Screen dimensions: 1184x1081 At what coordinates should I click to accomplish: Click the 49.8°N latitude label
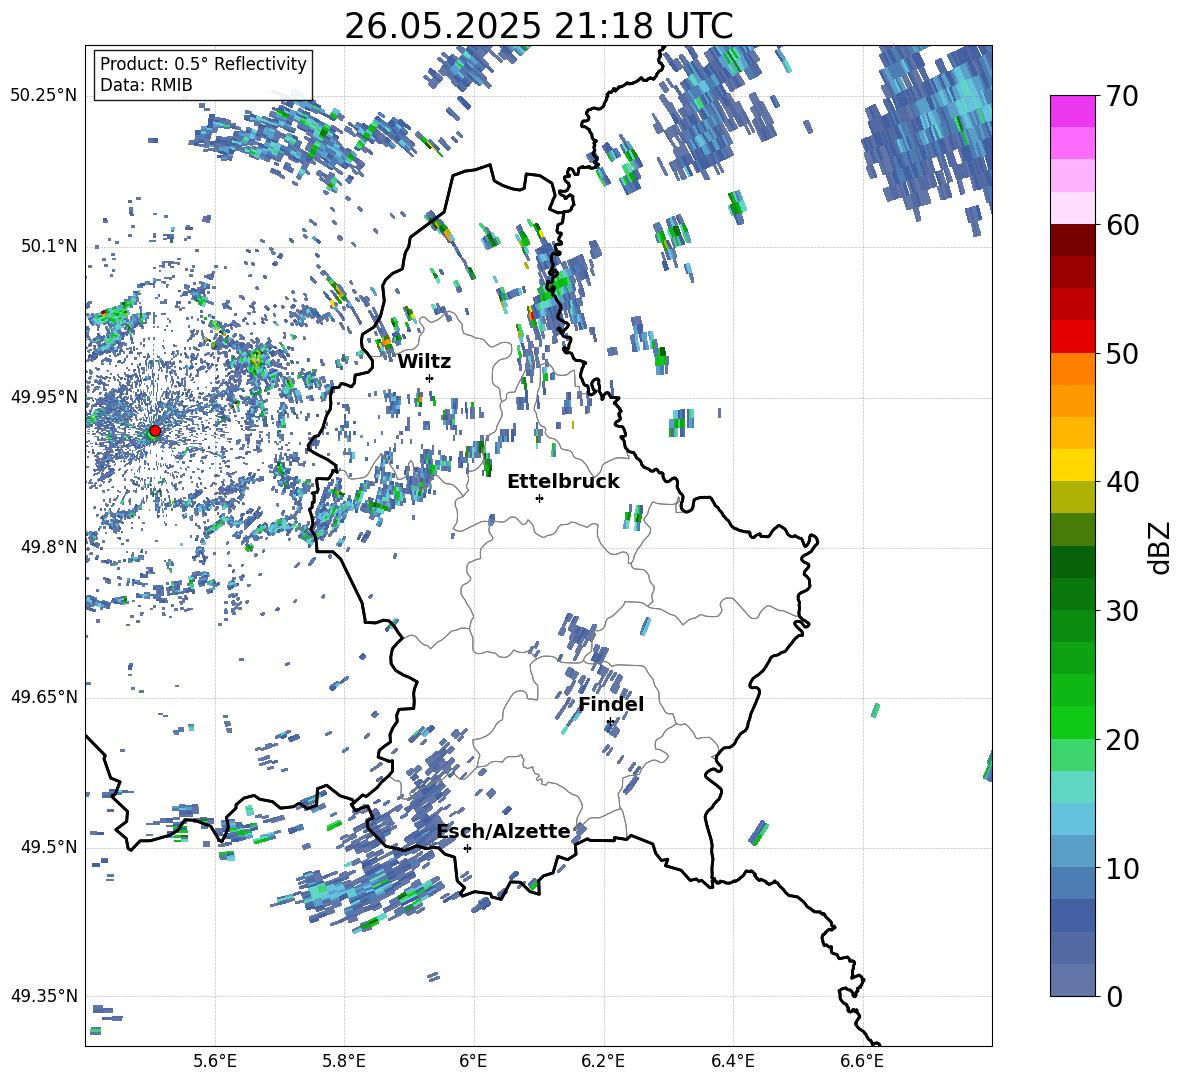click(48, 547)
